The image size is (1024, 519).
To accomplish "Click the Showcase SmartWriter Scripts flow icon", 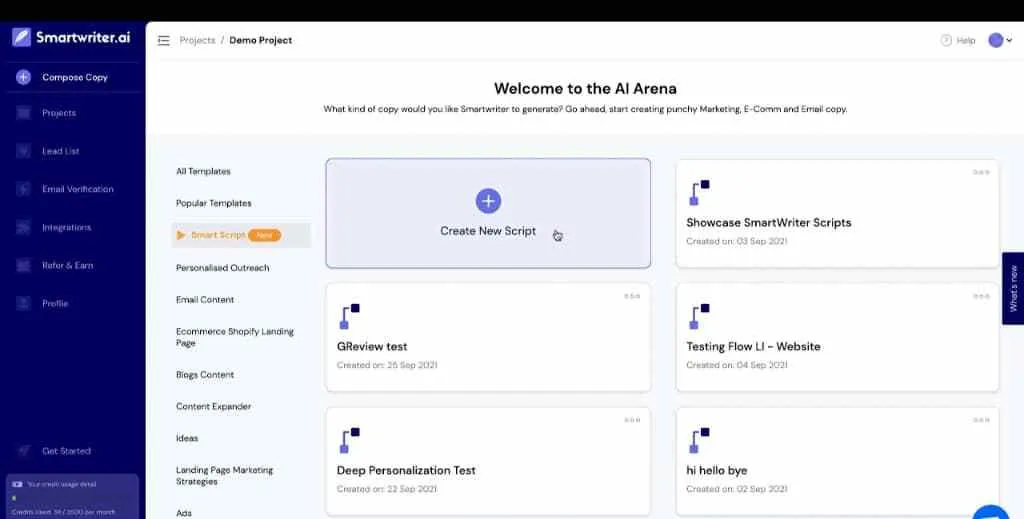I will (699, 193).
